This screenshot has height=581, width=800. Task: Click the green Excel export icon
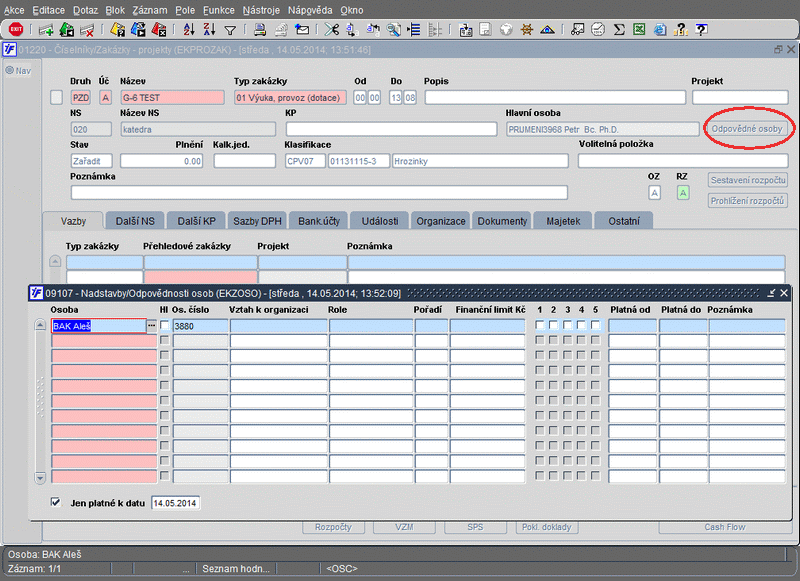(638, 30)
